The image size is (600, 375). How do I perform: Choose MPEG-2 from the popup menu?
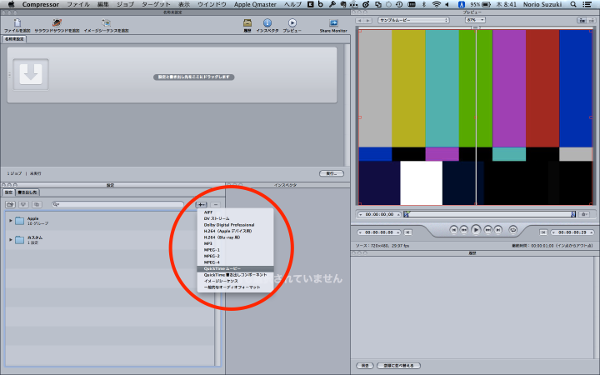[x=235, y=256]
